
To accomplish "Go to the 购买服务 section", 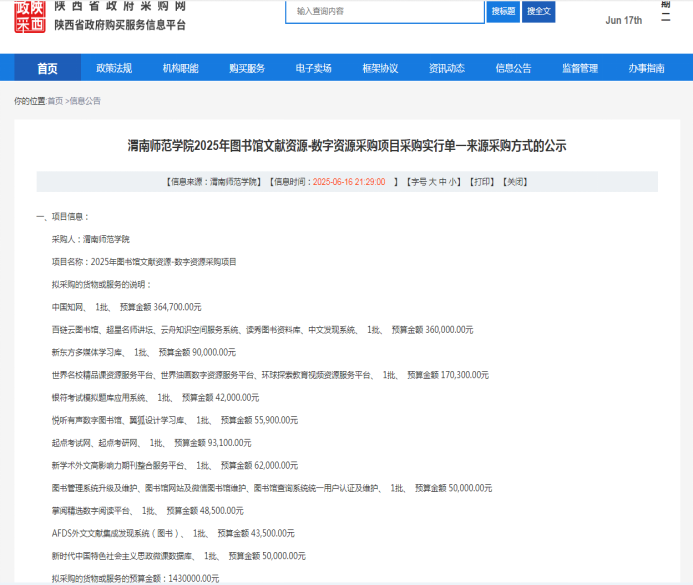I will 247,68.
